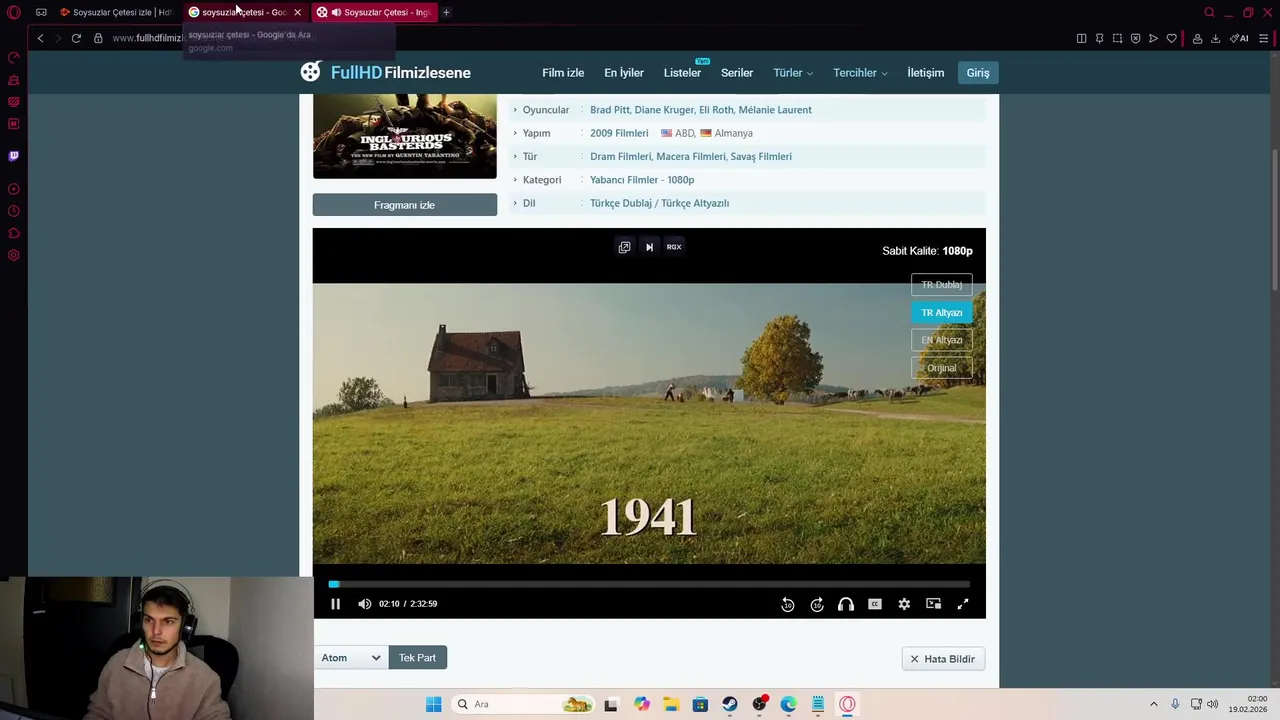Search tabs with magnifier icon
Viewport: 1280px width, 720px height.
click(1209, 12)
